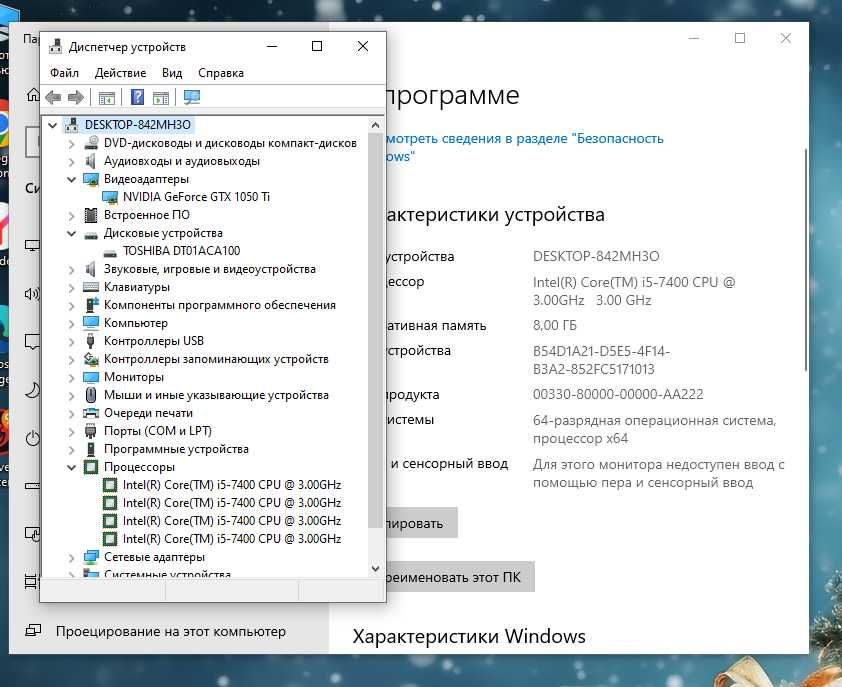Click the Клавиатуры keyboard icon

(x=91, y=287)
